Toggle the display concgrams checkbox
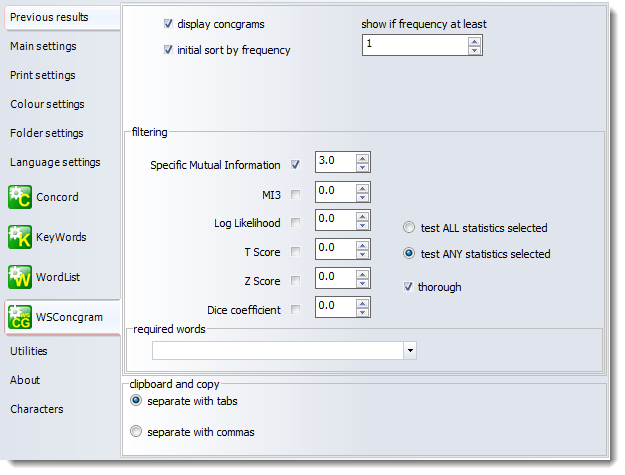 pyautogui.click(x=168, y=23)
